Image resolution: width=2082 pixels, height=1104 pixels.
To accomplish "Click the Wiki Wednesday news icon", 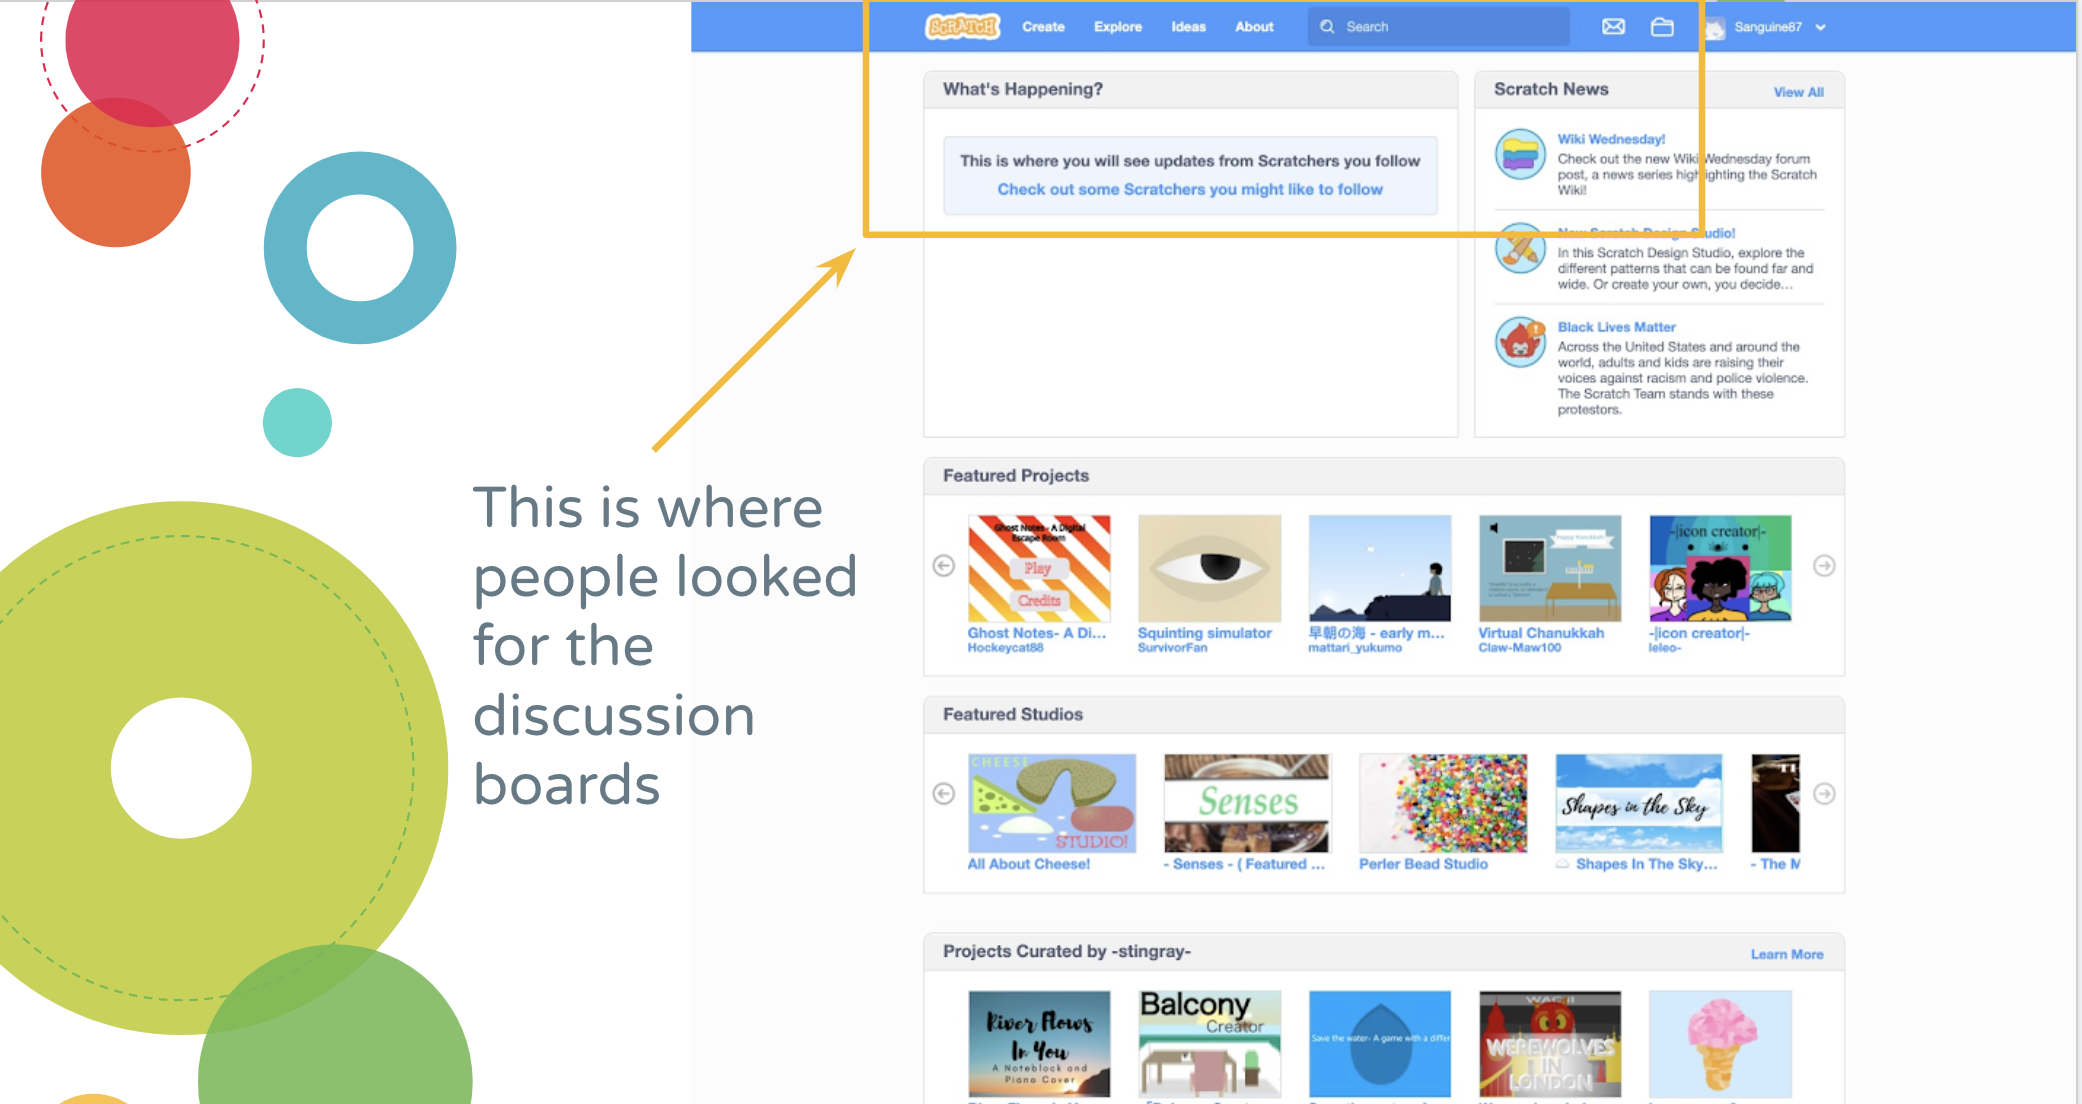I will [1520, 155].
